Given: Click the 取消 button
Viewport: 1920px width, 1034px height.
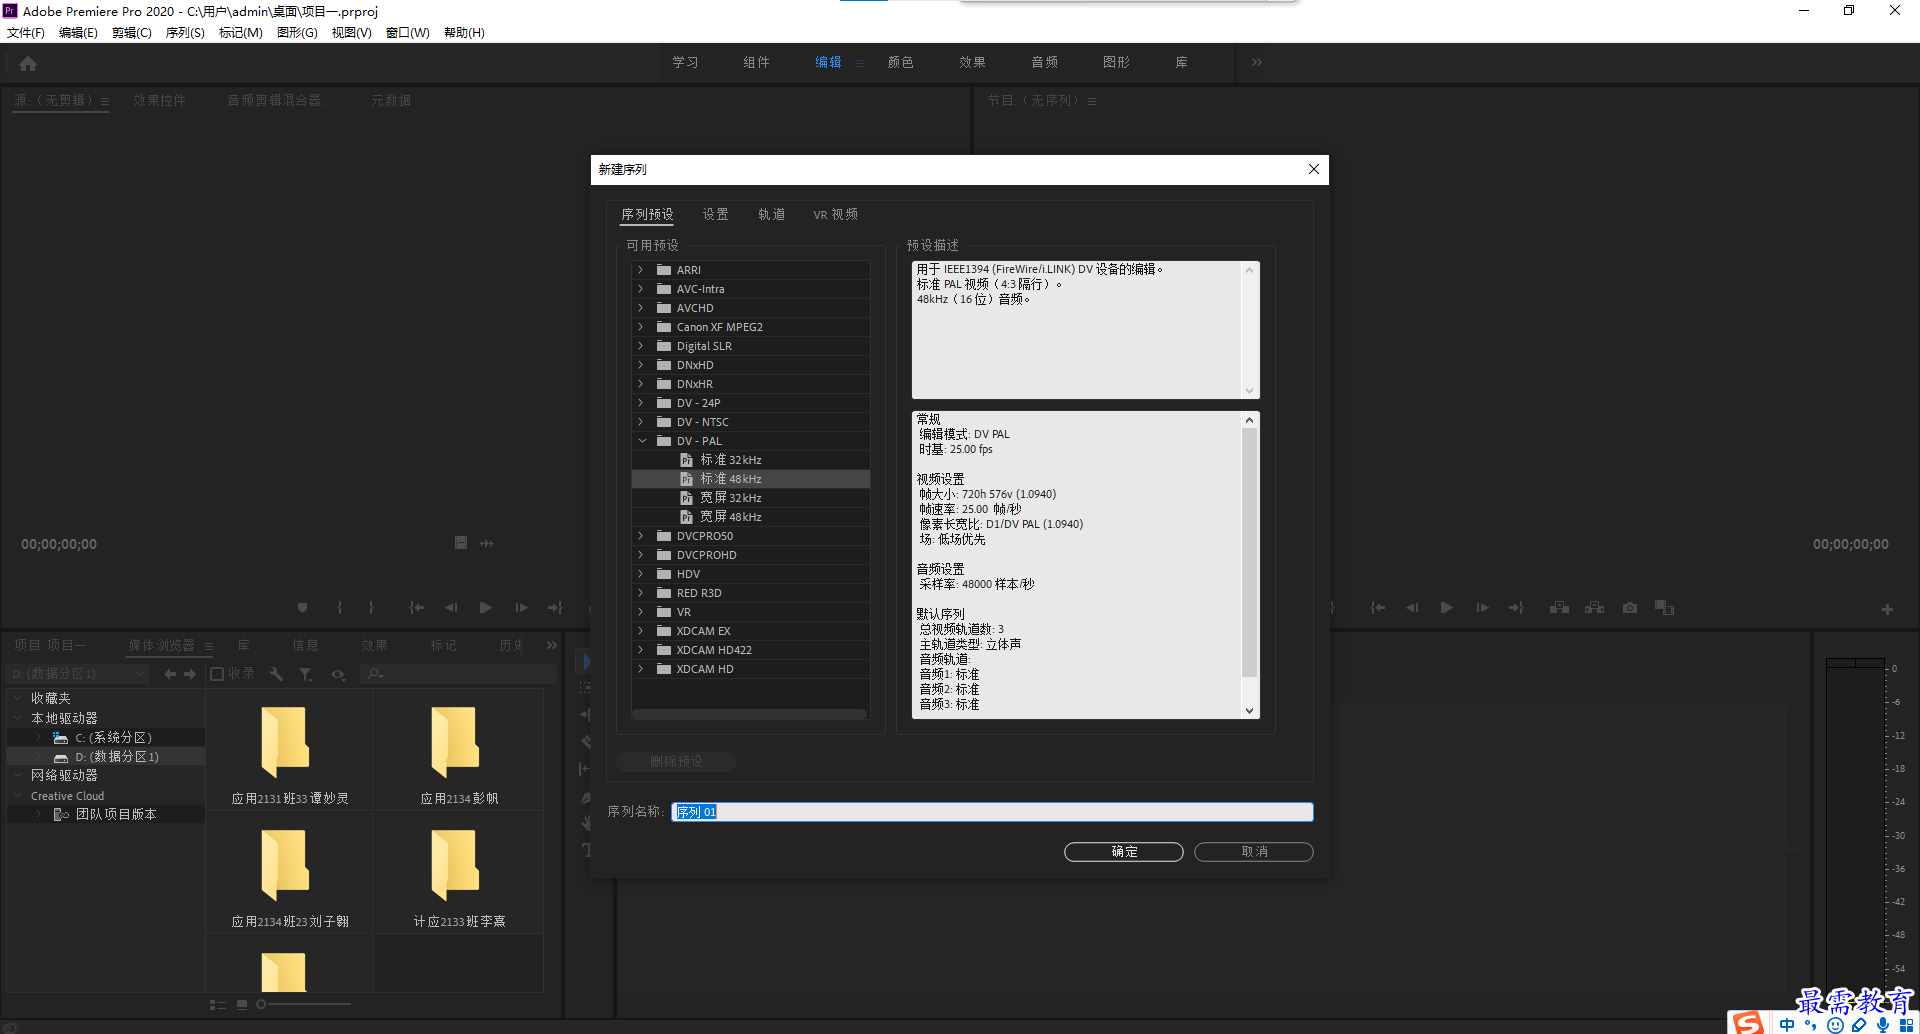Looking at the screenshot, I should tap(1254, 852).
